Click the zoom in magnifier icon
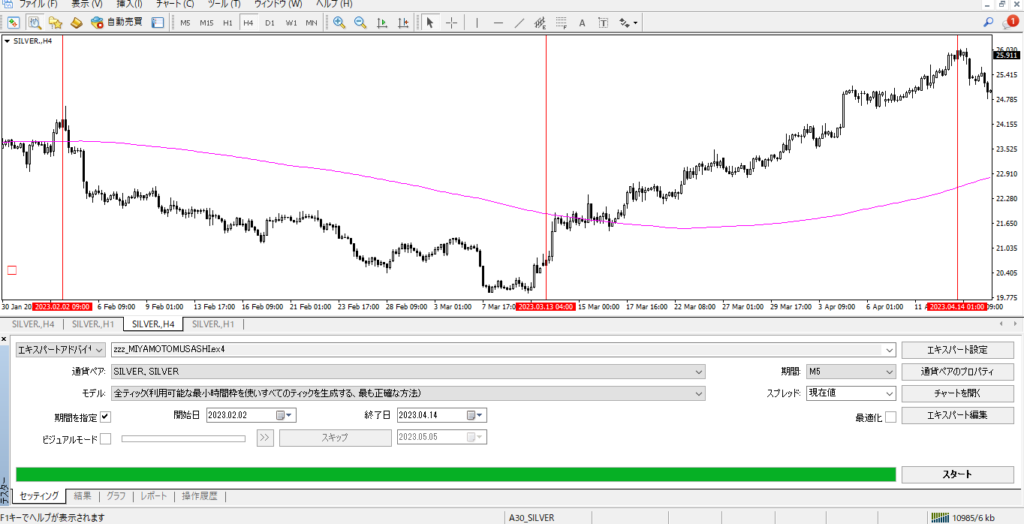 pos(340,22)
